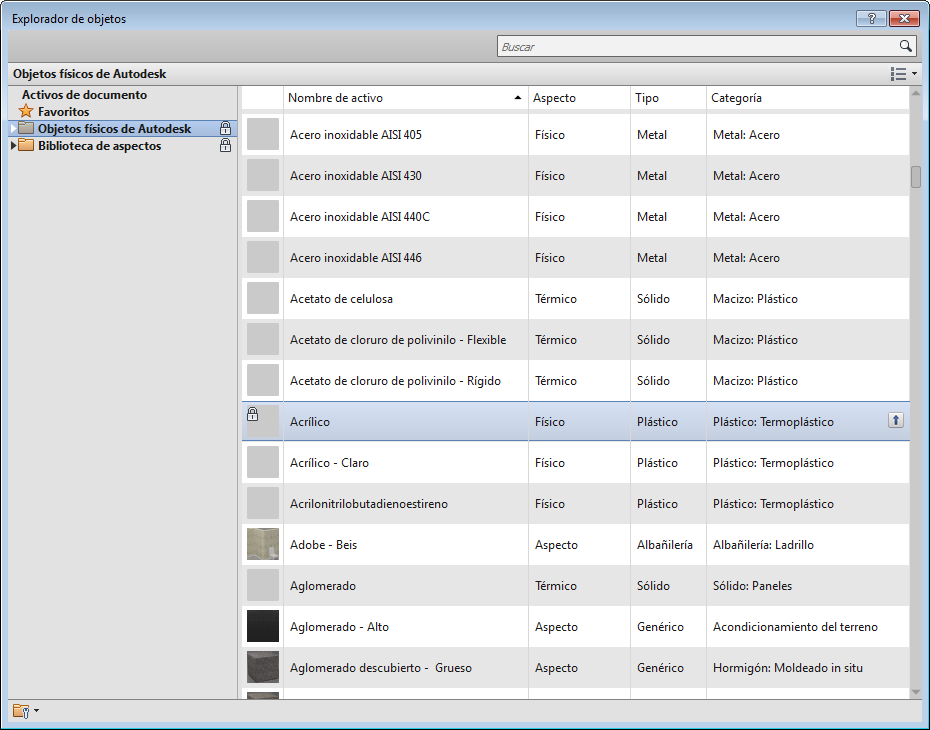Select the Aglomerado - Alto thumbnail
The image size is (930, 730).
point(263,626)
